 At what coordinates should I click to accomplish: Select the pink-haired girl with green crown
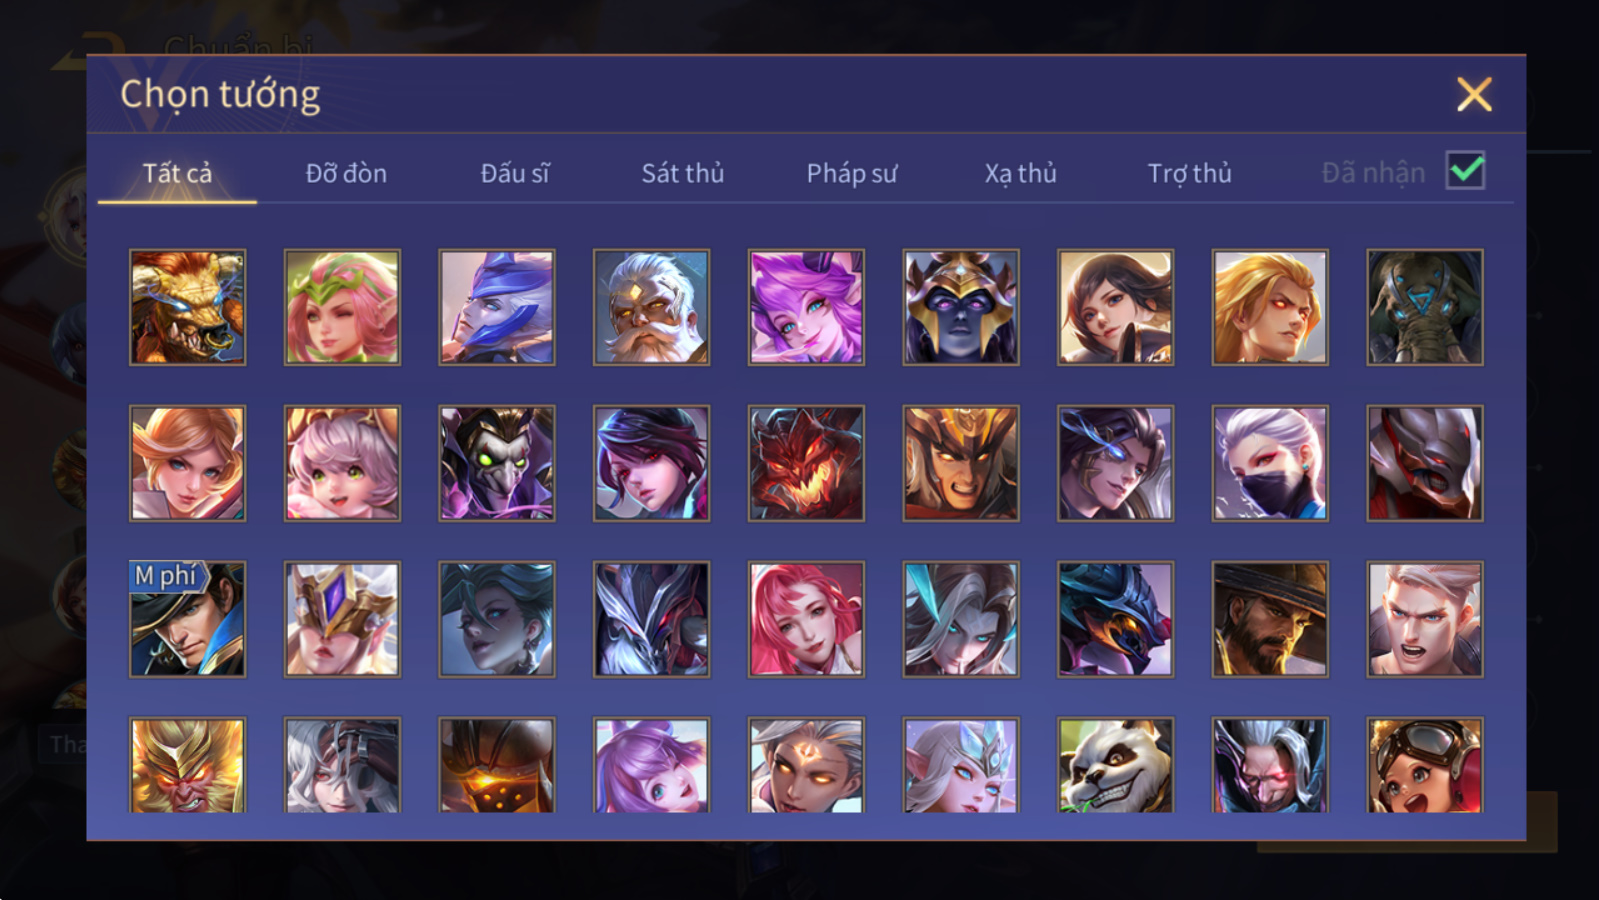(342, 307)
